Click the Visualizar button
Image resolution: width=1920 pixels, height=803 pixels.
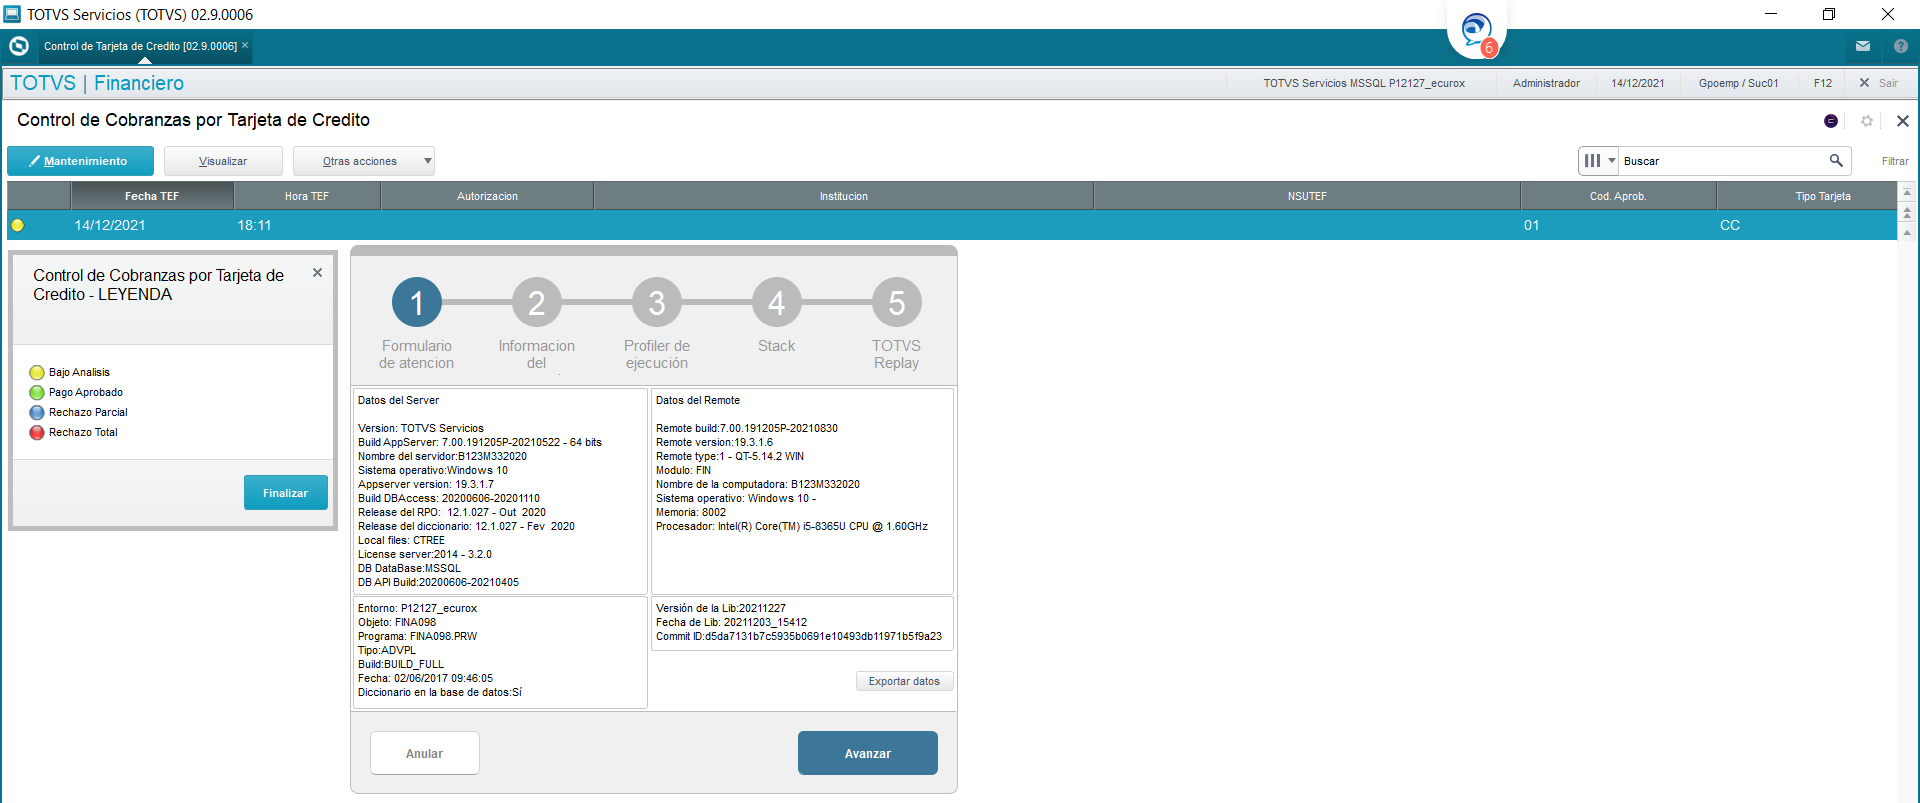click(x=223, y=161)
